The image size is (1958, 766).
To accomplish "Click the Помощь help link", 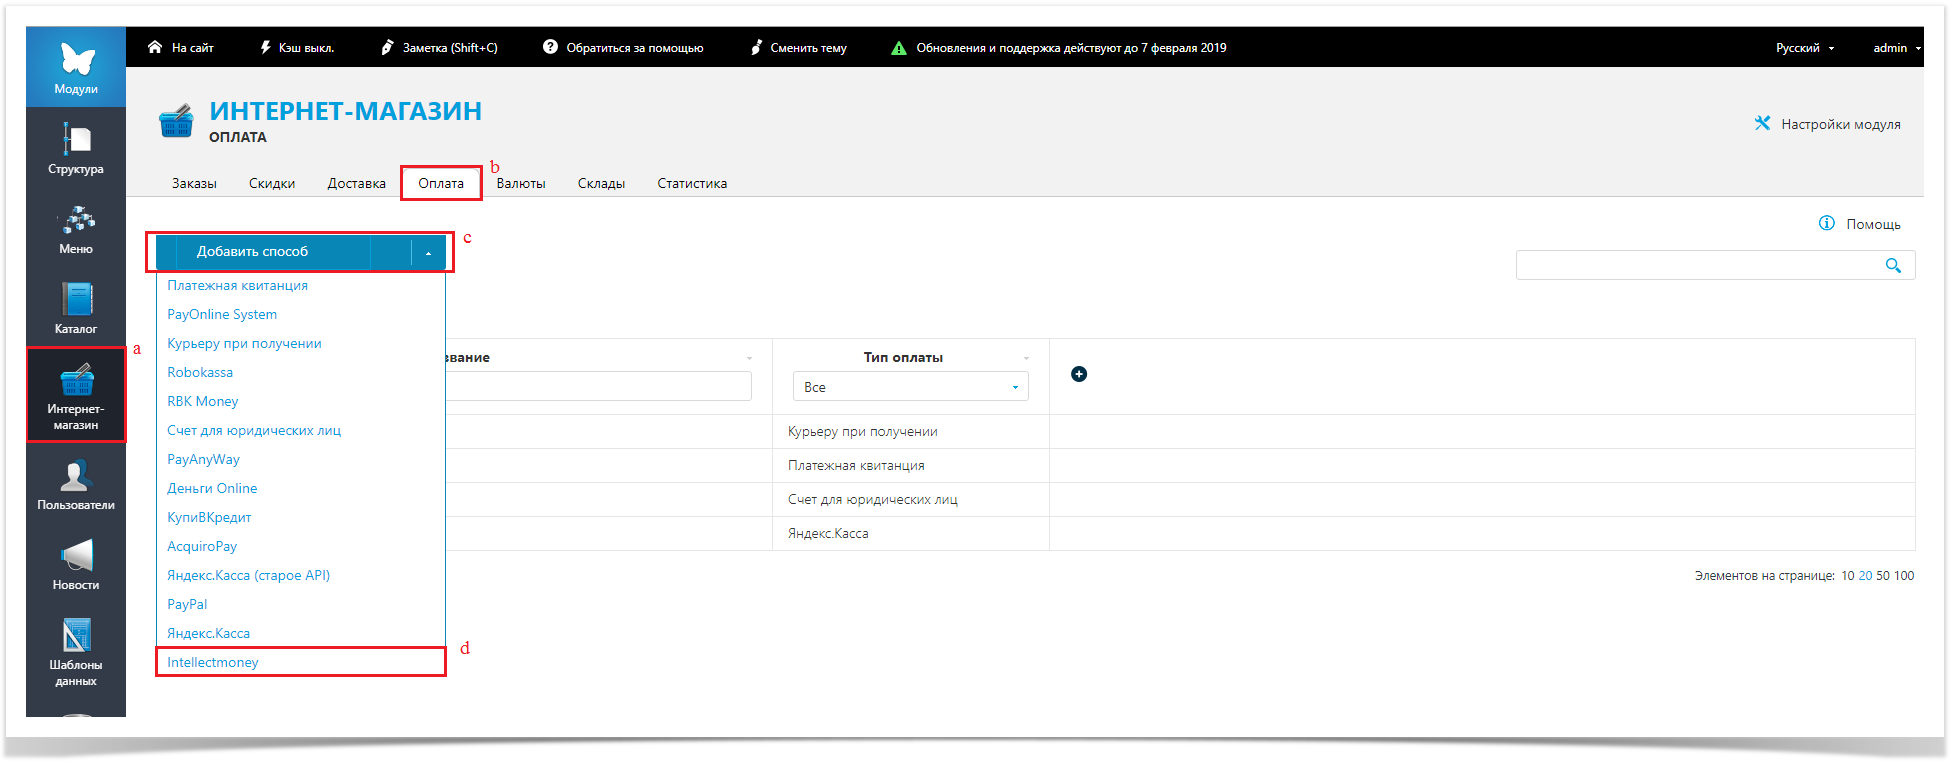I will (x=1860, y=224).
